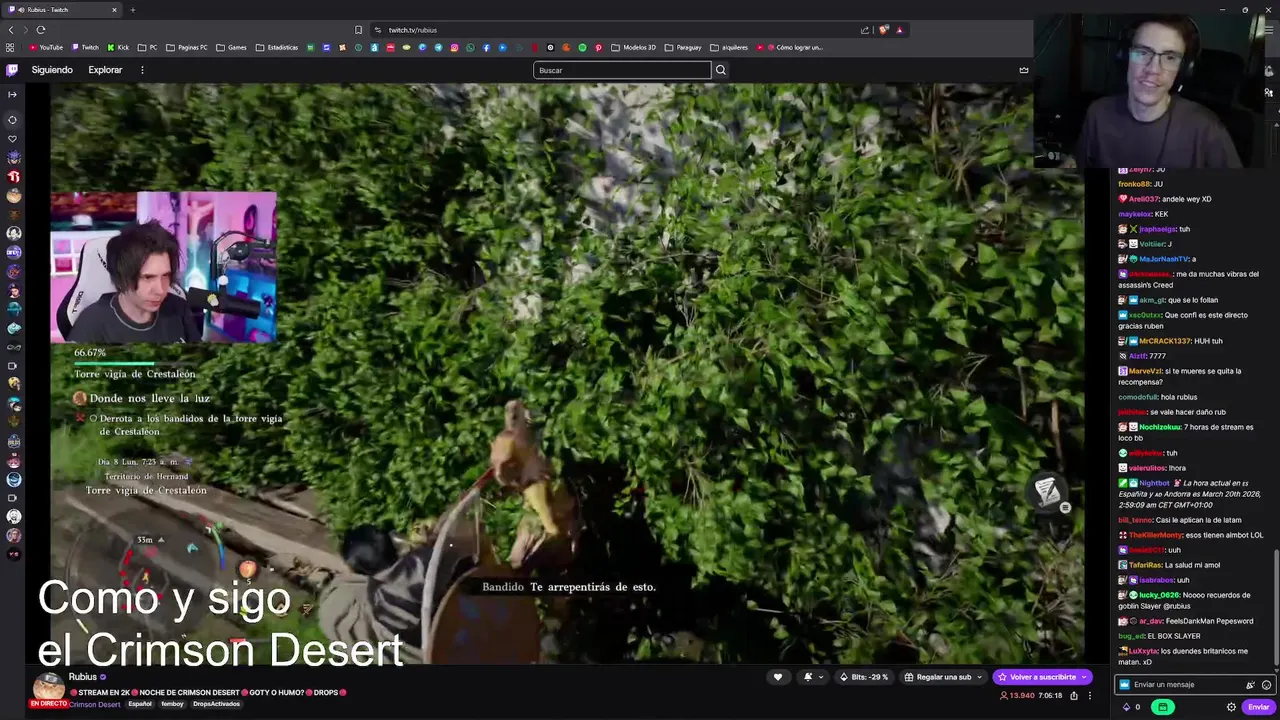Bookmark this page icon
Image resolution: width=1280 pixels, height=720 pixels.
[358, 30]
